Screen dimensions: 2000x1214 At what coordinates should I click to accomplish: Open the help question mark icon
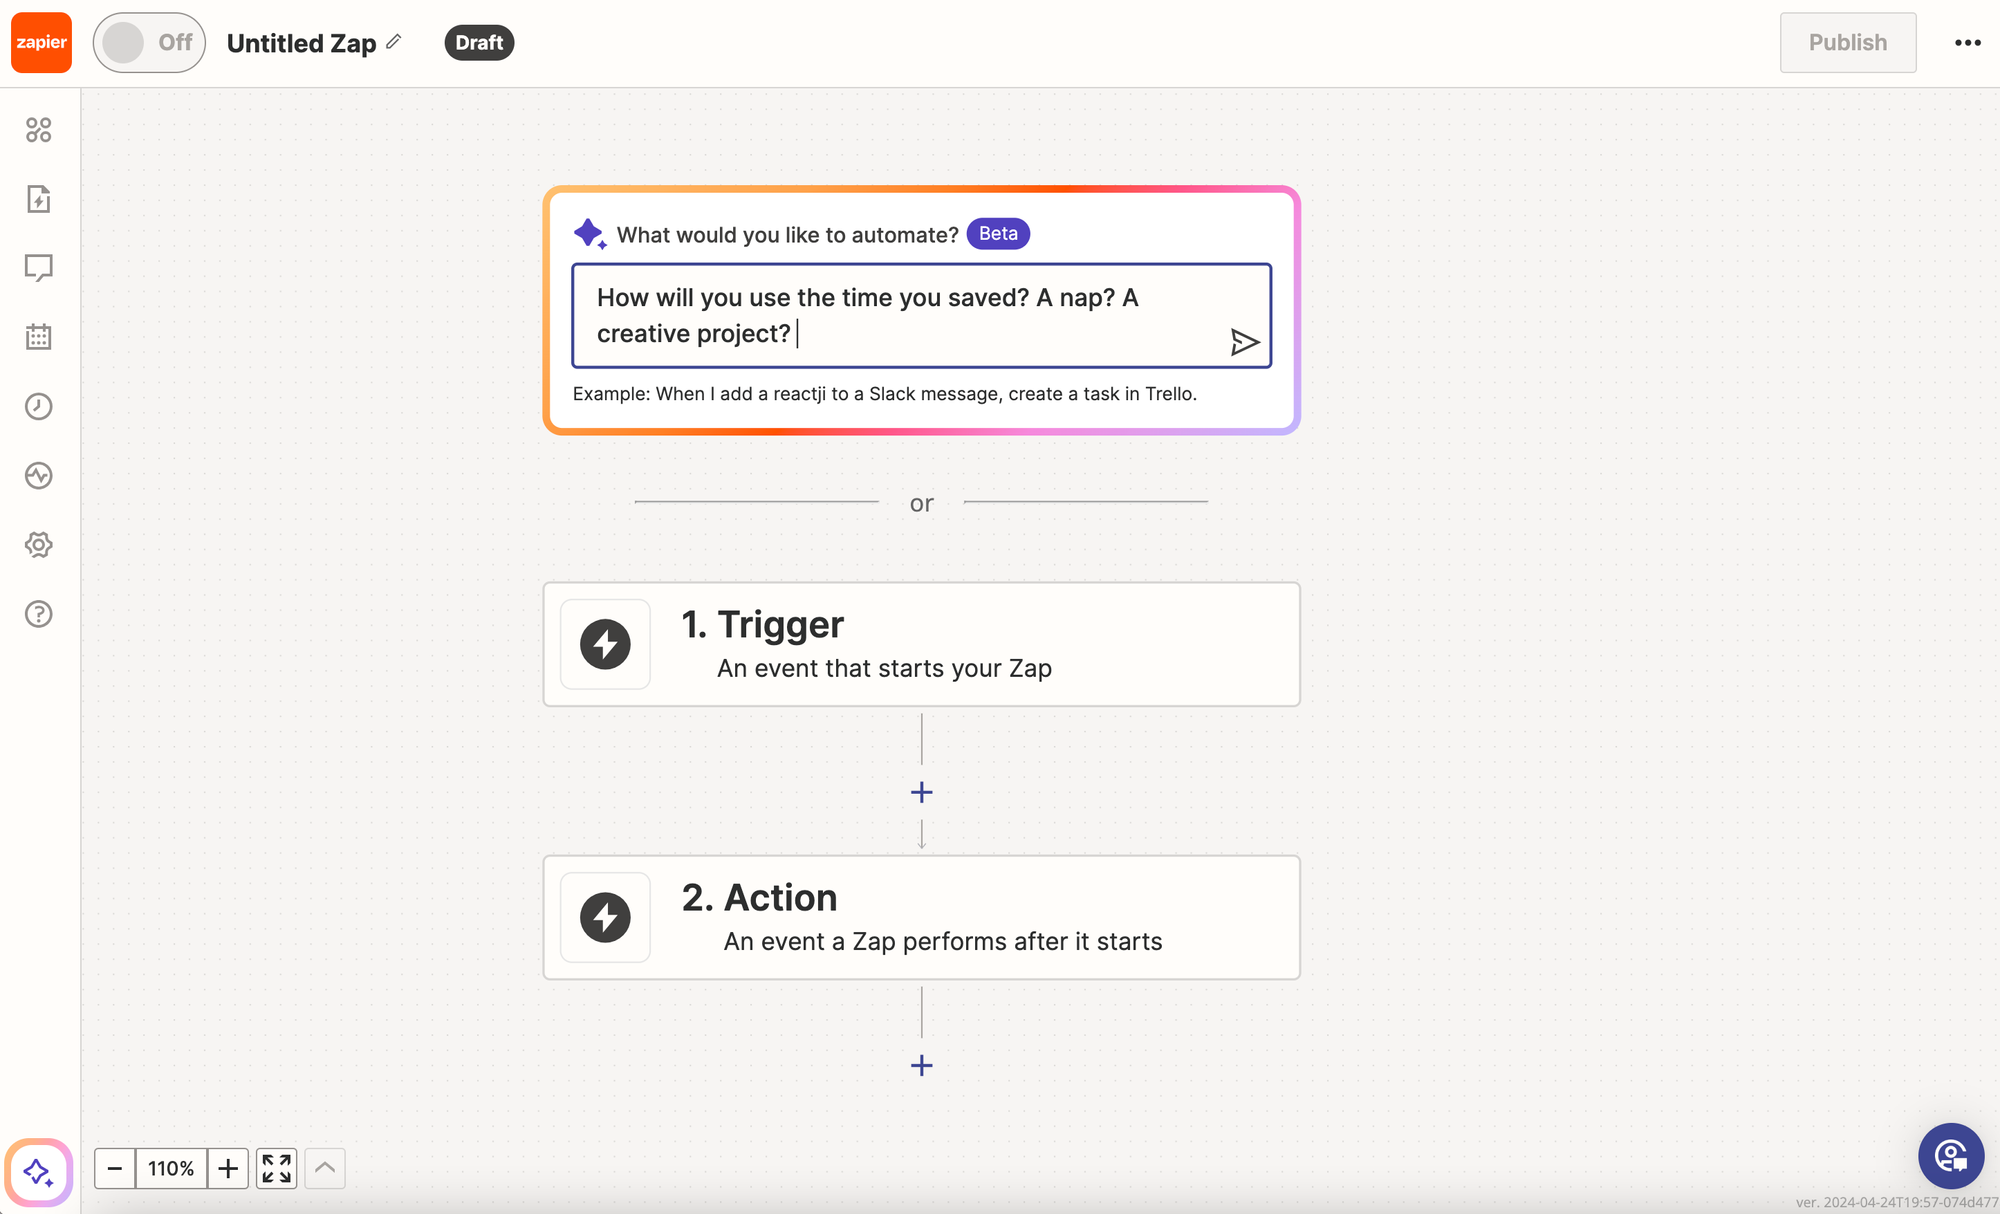[x=38, y=614]
